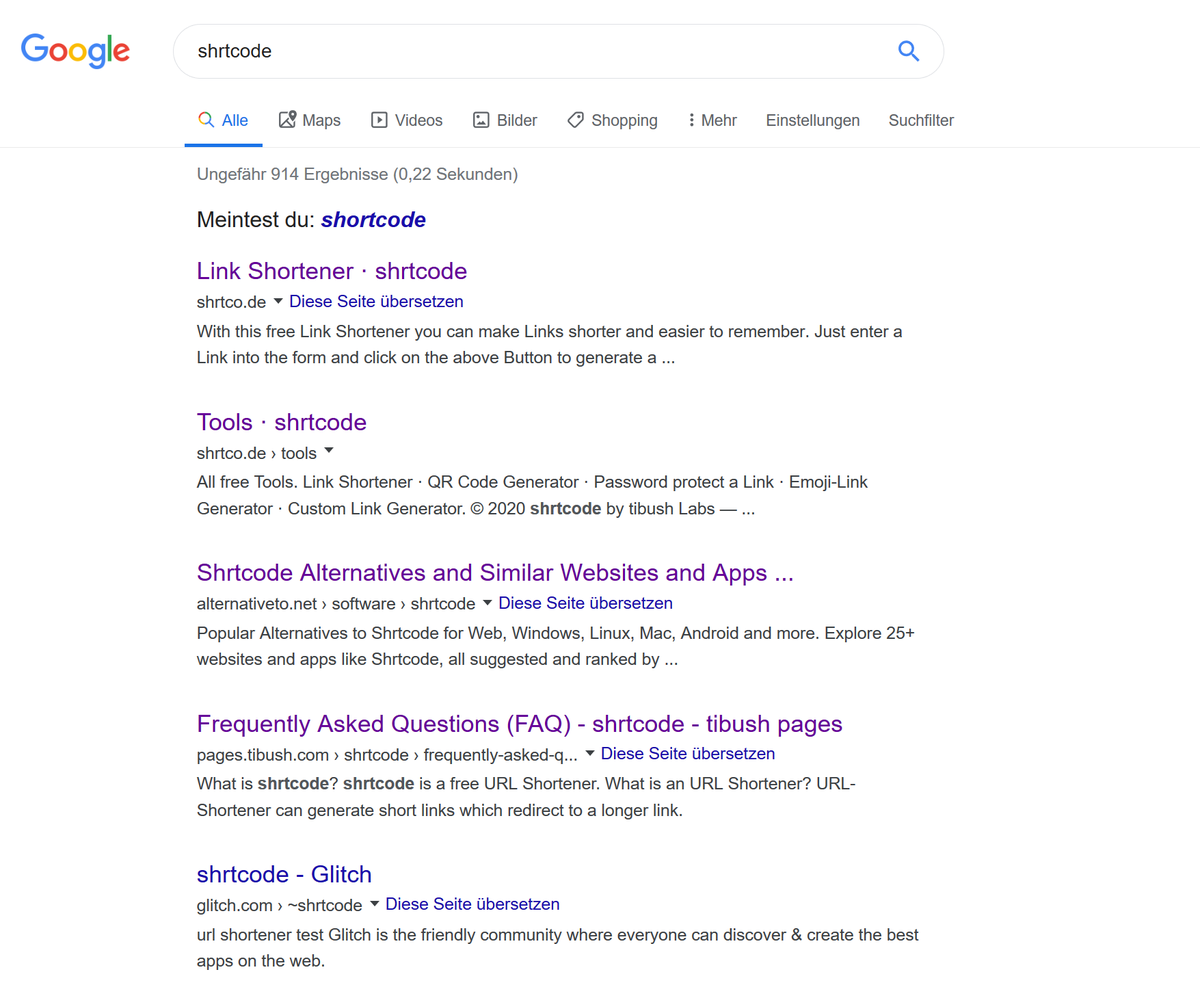This screenshot has height=985, width=1200.
Task: Expand the dropdown arrow beside glitch.com URL
Action: click(374, 903)
